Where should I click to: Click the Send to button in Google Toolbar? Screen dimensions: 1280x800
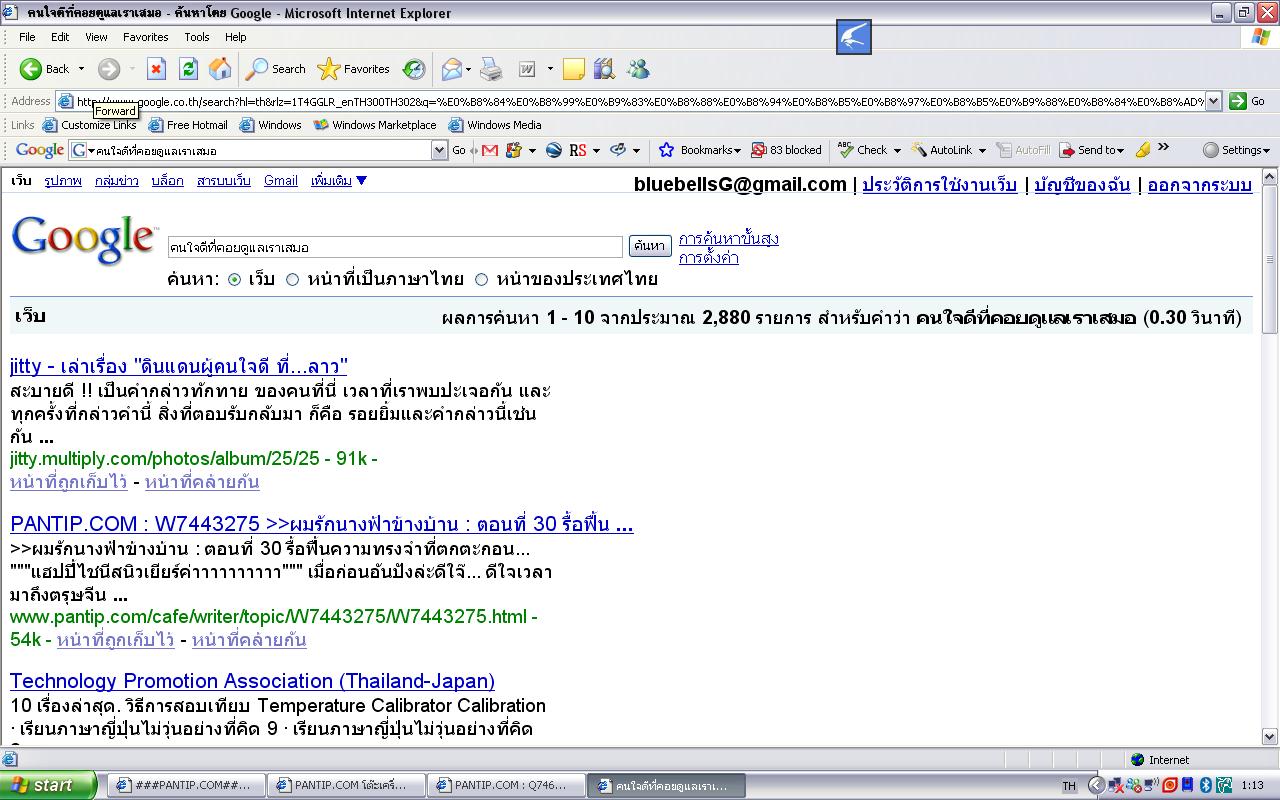pos(1092,150)
